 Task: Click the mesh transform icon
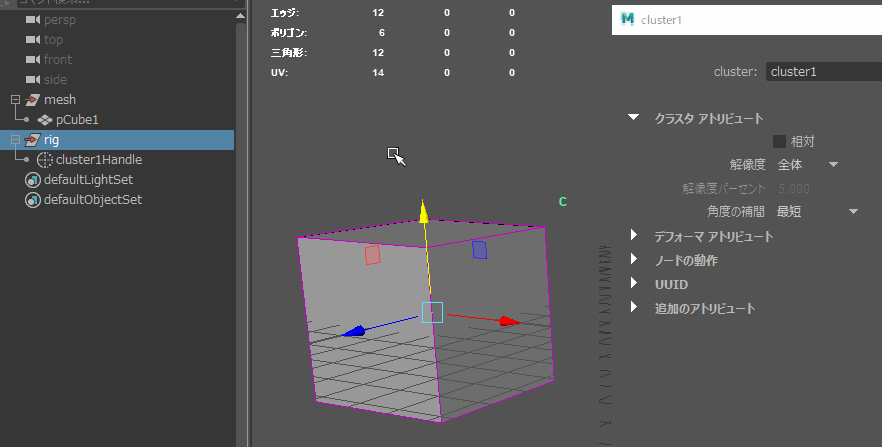click(x=33, y=100)
